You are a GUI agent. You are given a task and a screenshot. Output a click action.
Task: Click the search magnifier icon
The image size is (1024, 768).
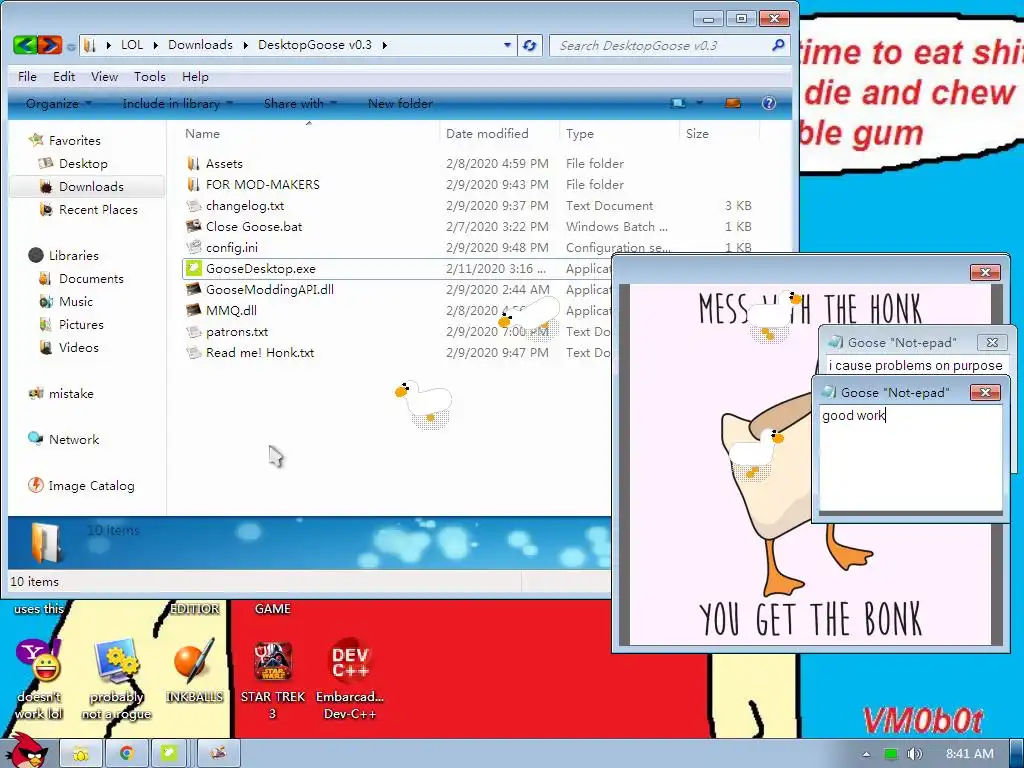[x=778, y=45]
